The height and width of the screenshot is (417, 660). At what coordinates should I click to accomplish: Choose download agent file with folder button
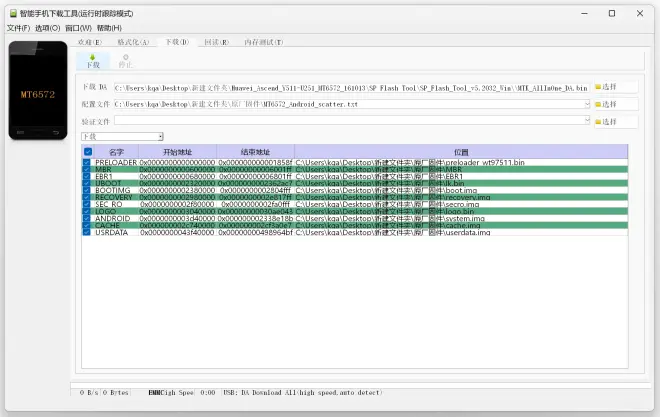616,87
